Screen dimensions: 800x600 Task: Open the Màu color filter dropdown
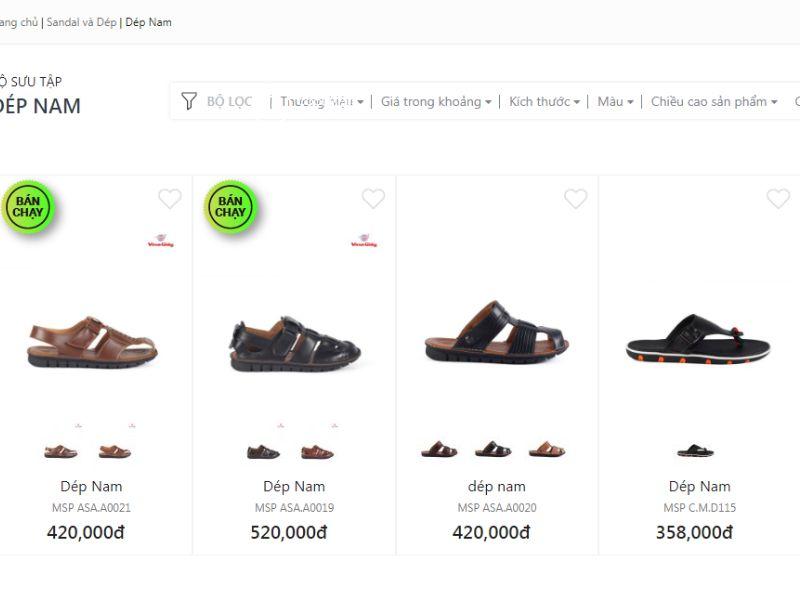pyautogui.click(x=615, y=101)
